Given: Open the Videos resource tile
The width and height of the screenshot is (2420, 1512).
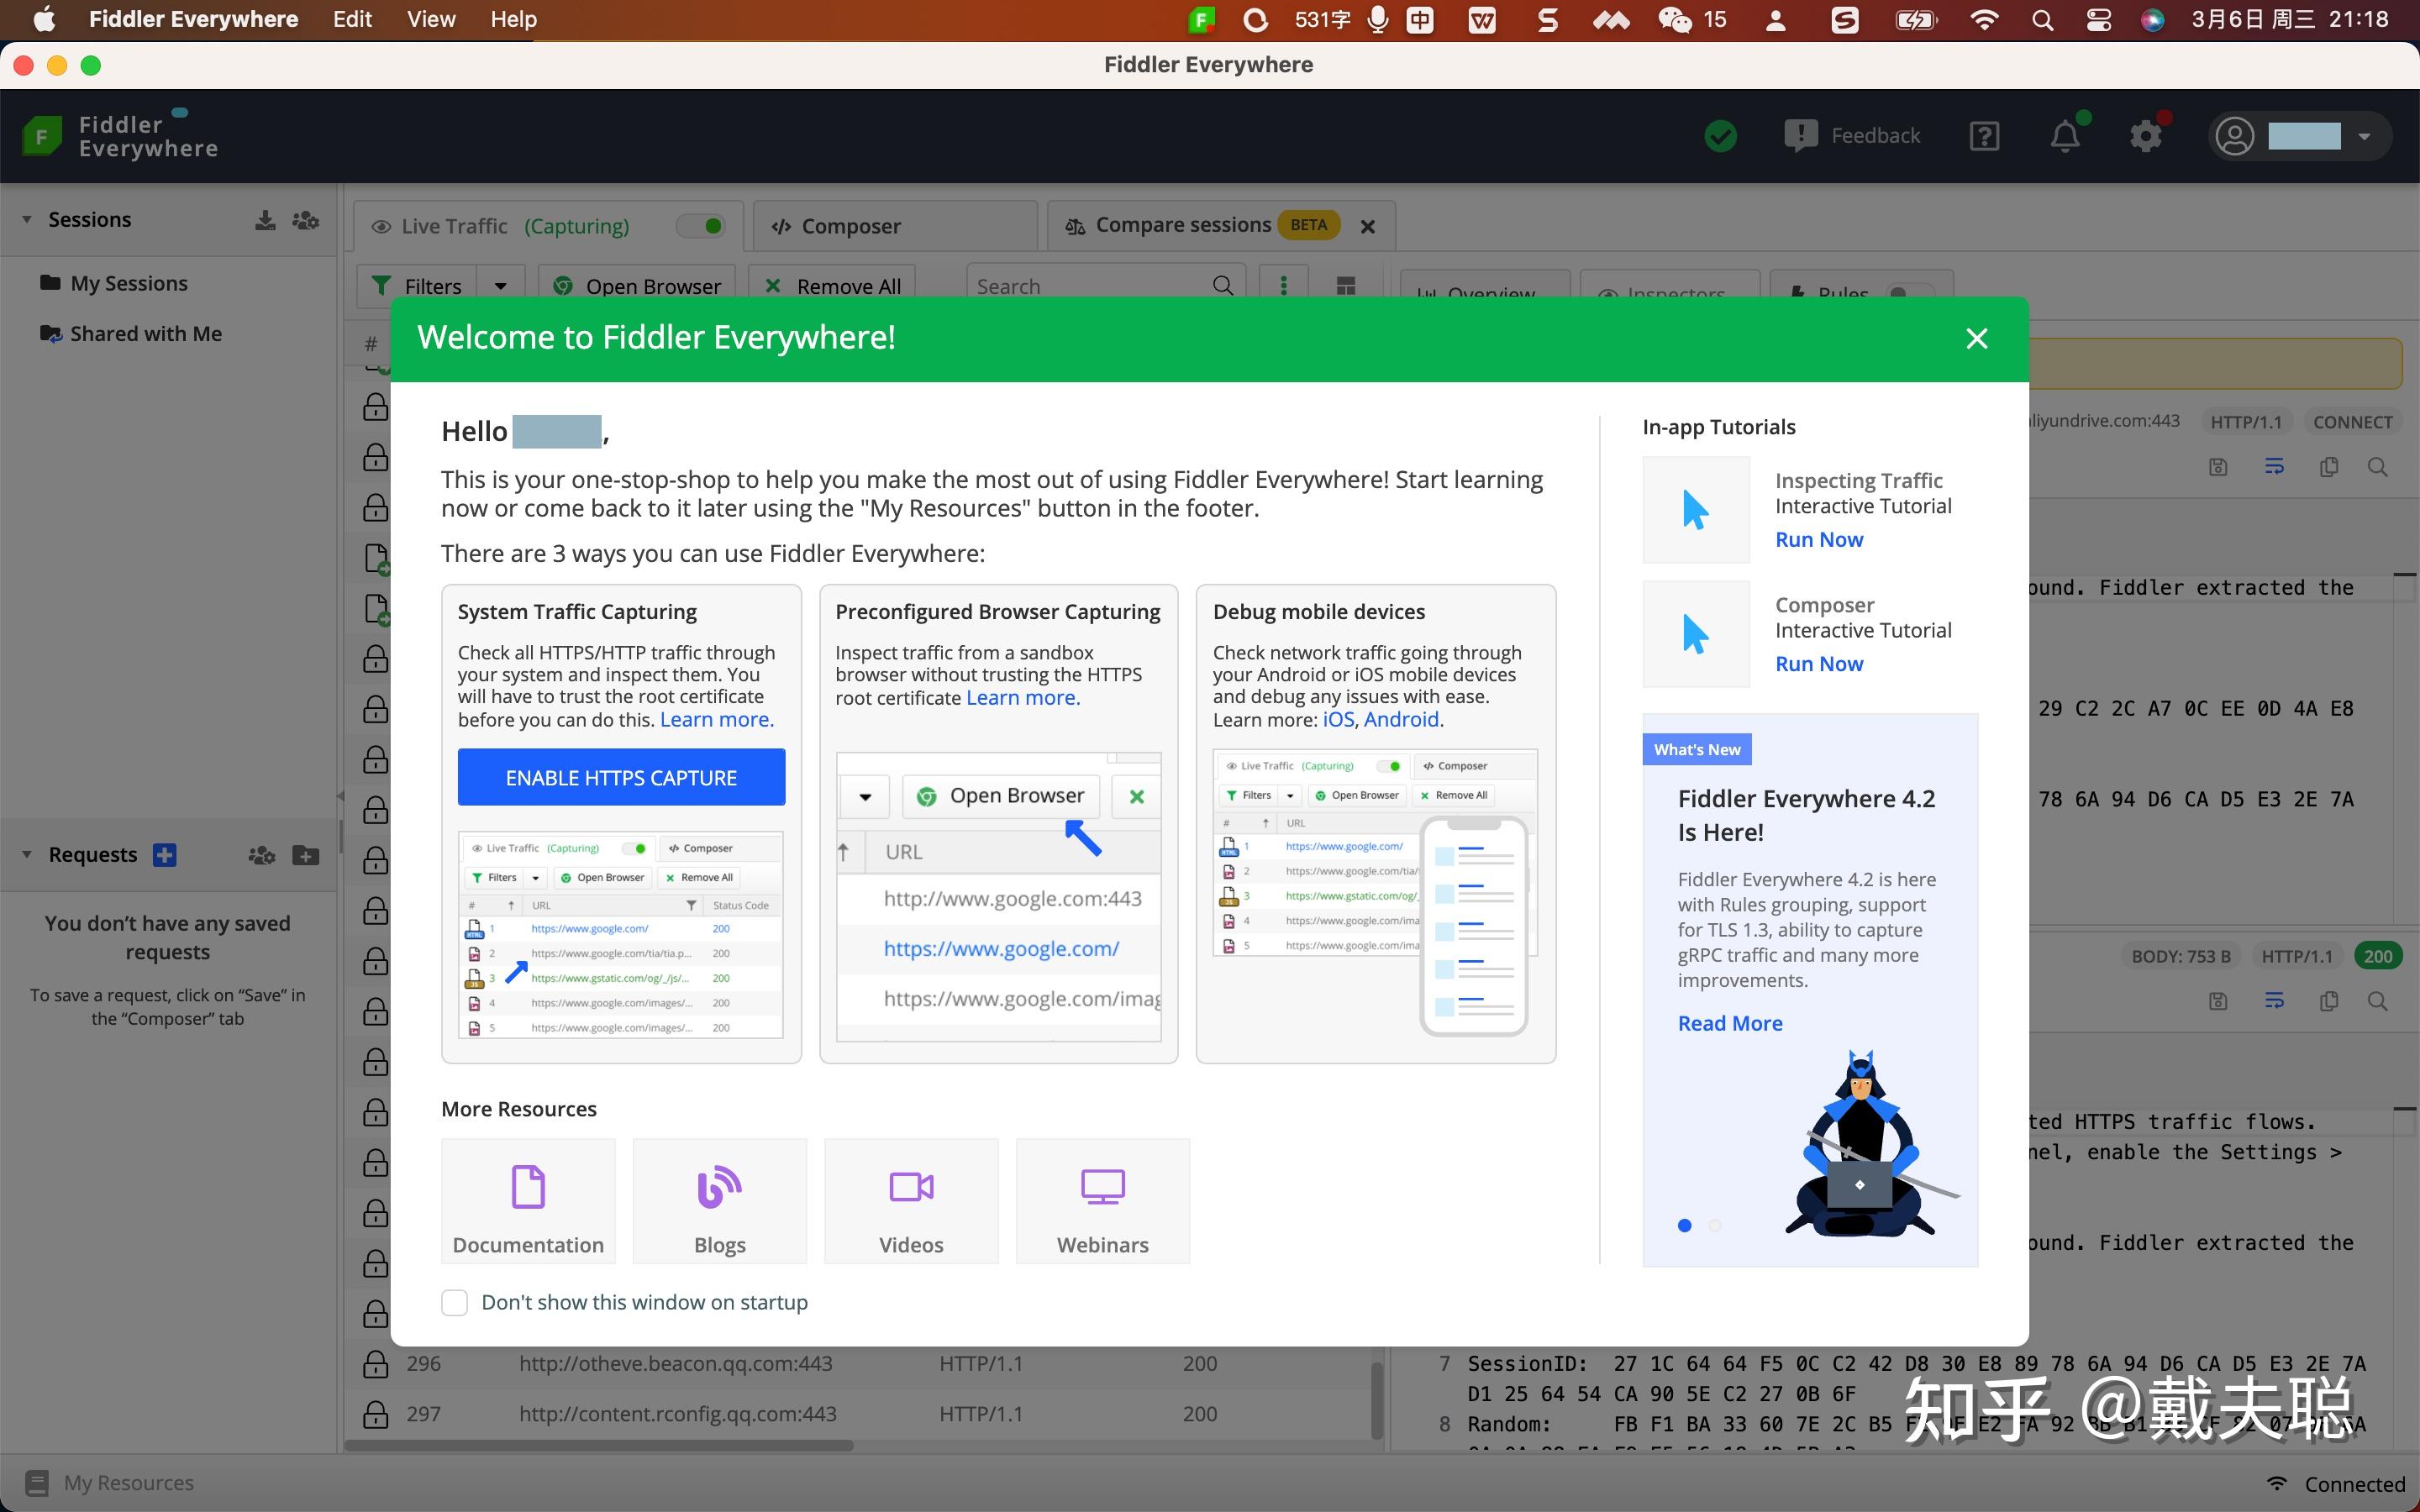Looking at the screenshot, I should point(911,1201).
